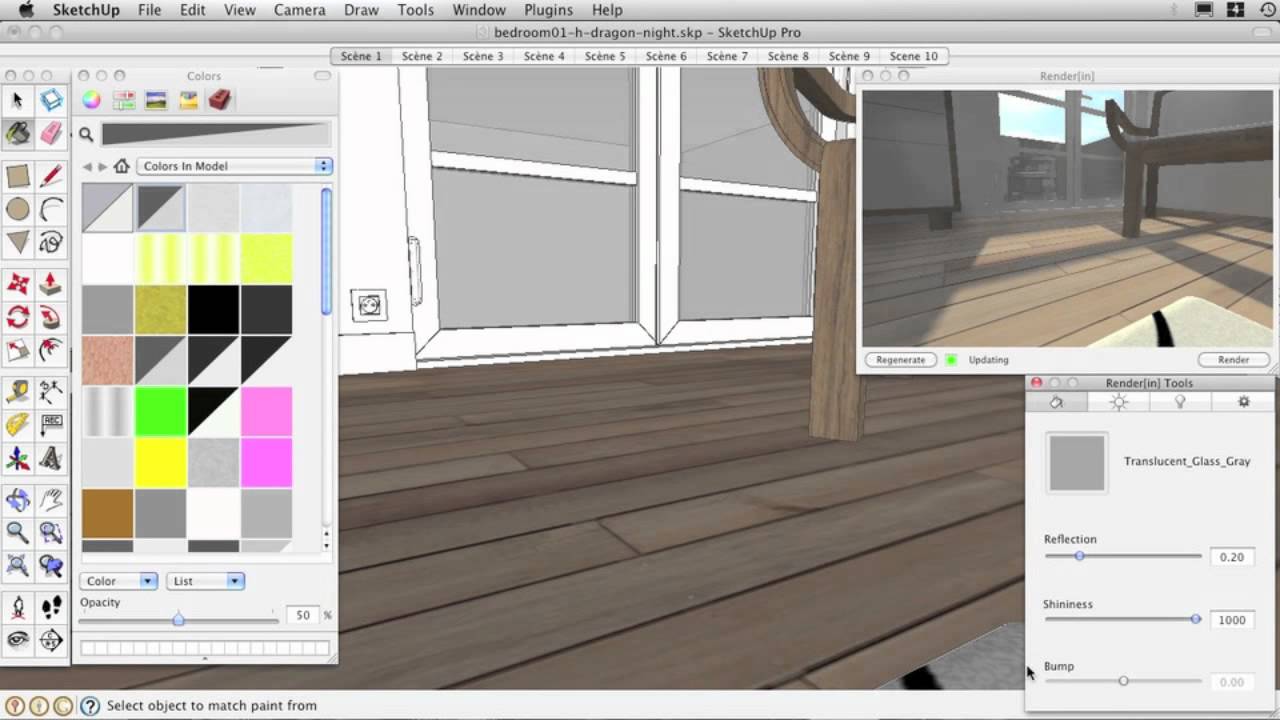The height and width of the screenshot is (720, 1280).
Task: Click the Zoom Extents tool
Action: (x=17, y=567)
